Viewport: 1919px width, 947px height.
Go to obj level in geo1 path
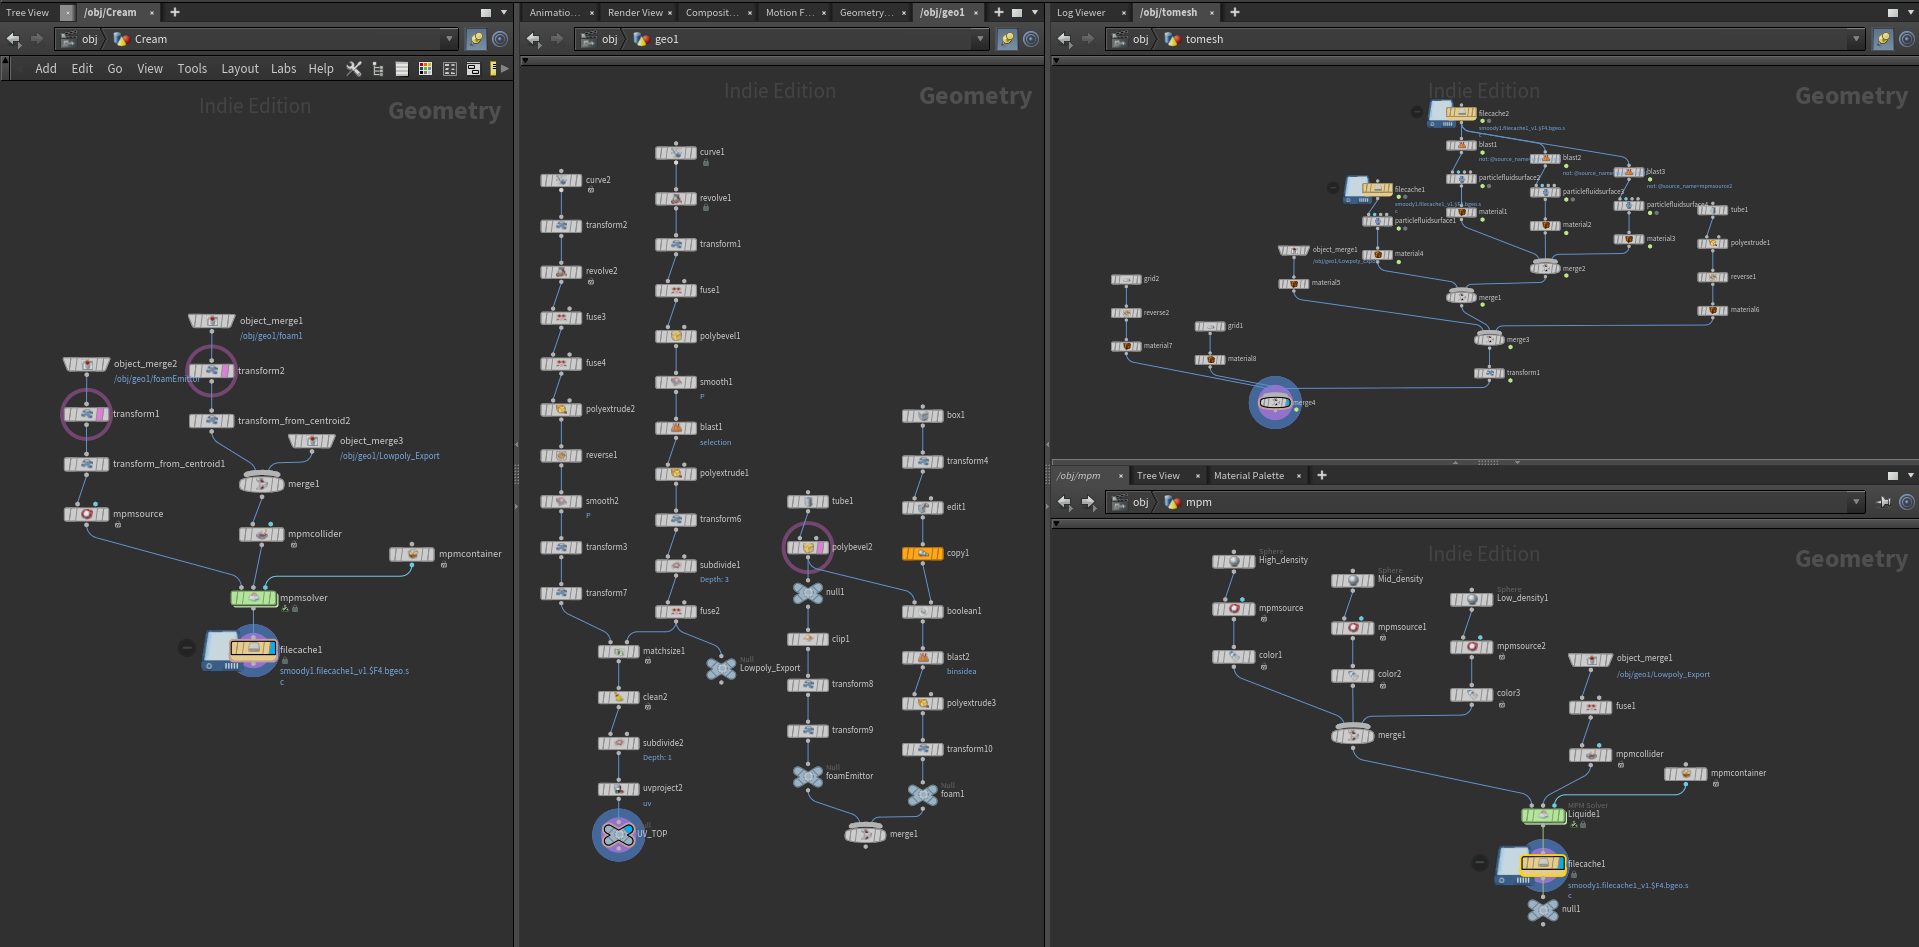tap(610, 39)
